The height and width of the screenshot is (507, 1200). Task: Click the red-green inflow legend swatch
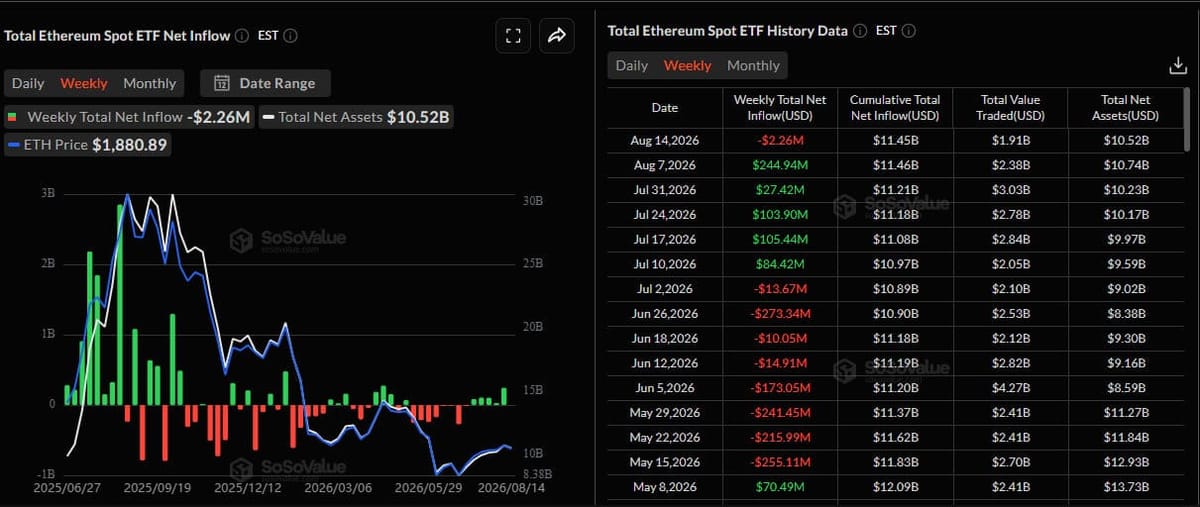click(13, 117)
